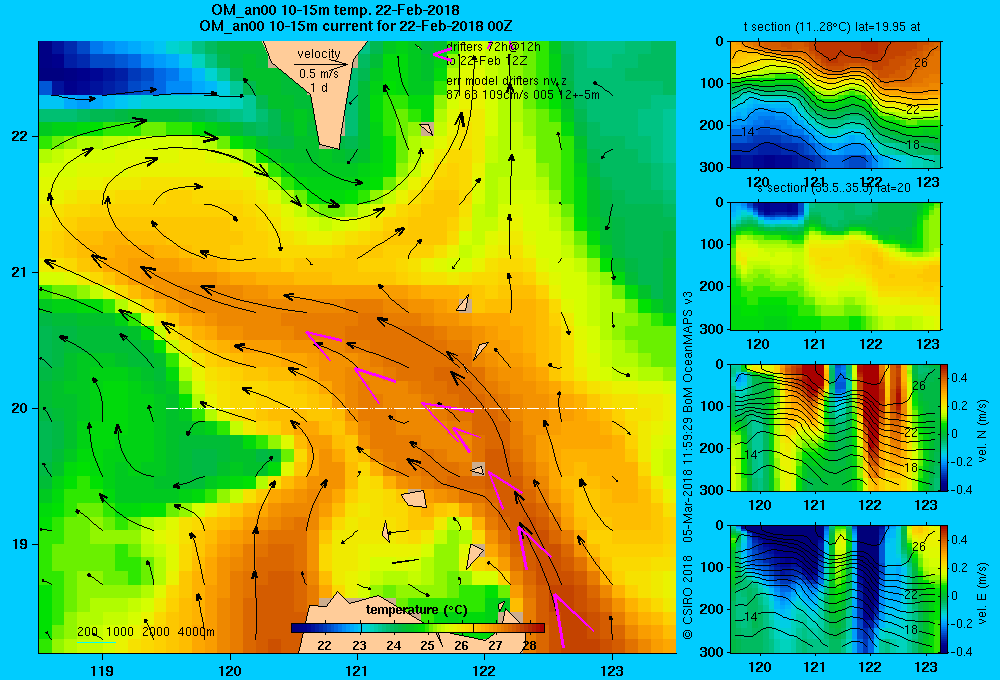Click the vel. N color scale bar
1000x680 pixels.
pos(944,427)
